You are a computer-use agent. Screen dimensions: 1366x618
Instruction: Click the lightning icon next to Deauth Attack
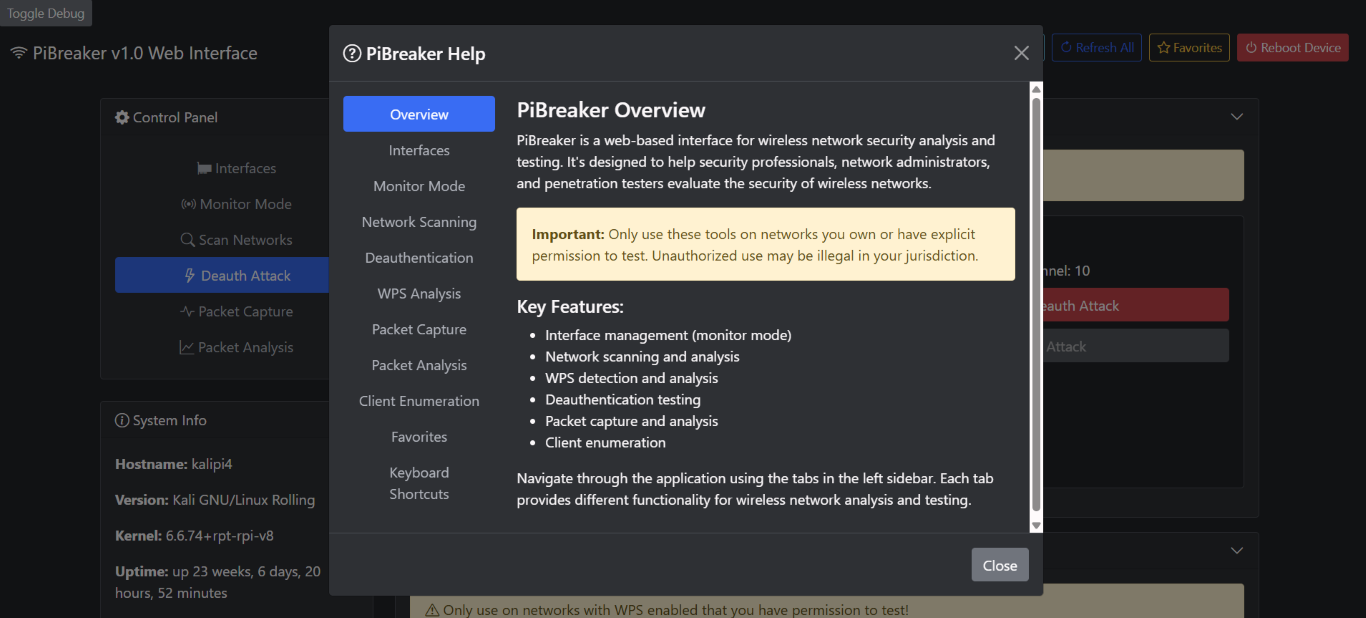[190, 276]
